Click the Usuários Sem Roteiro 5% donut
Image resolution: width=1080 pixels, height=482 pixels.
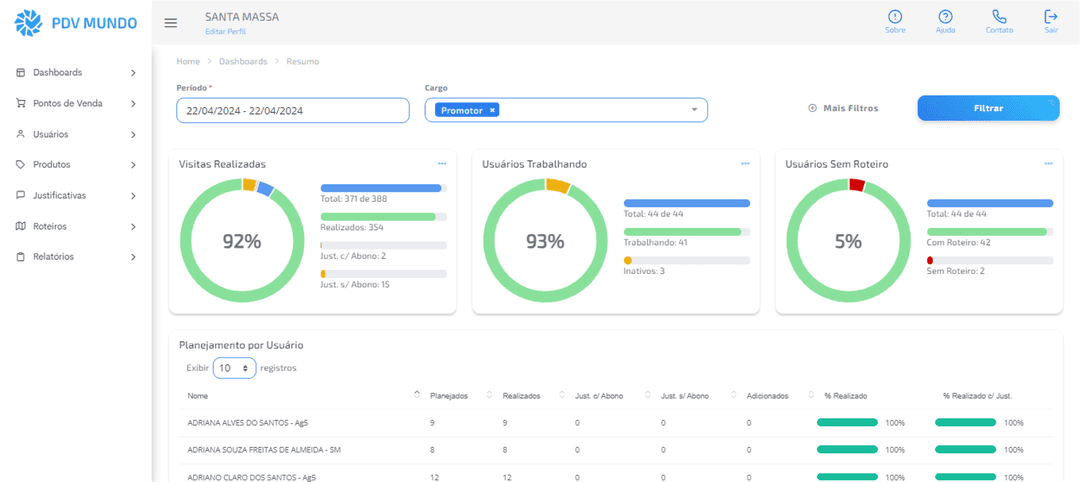click(848, 241)
